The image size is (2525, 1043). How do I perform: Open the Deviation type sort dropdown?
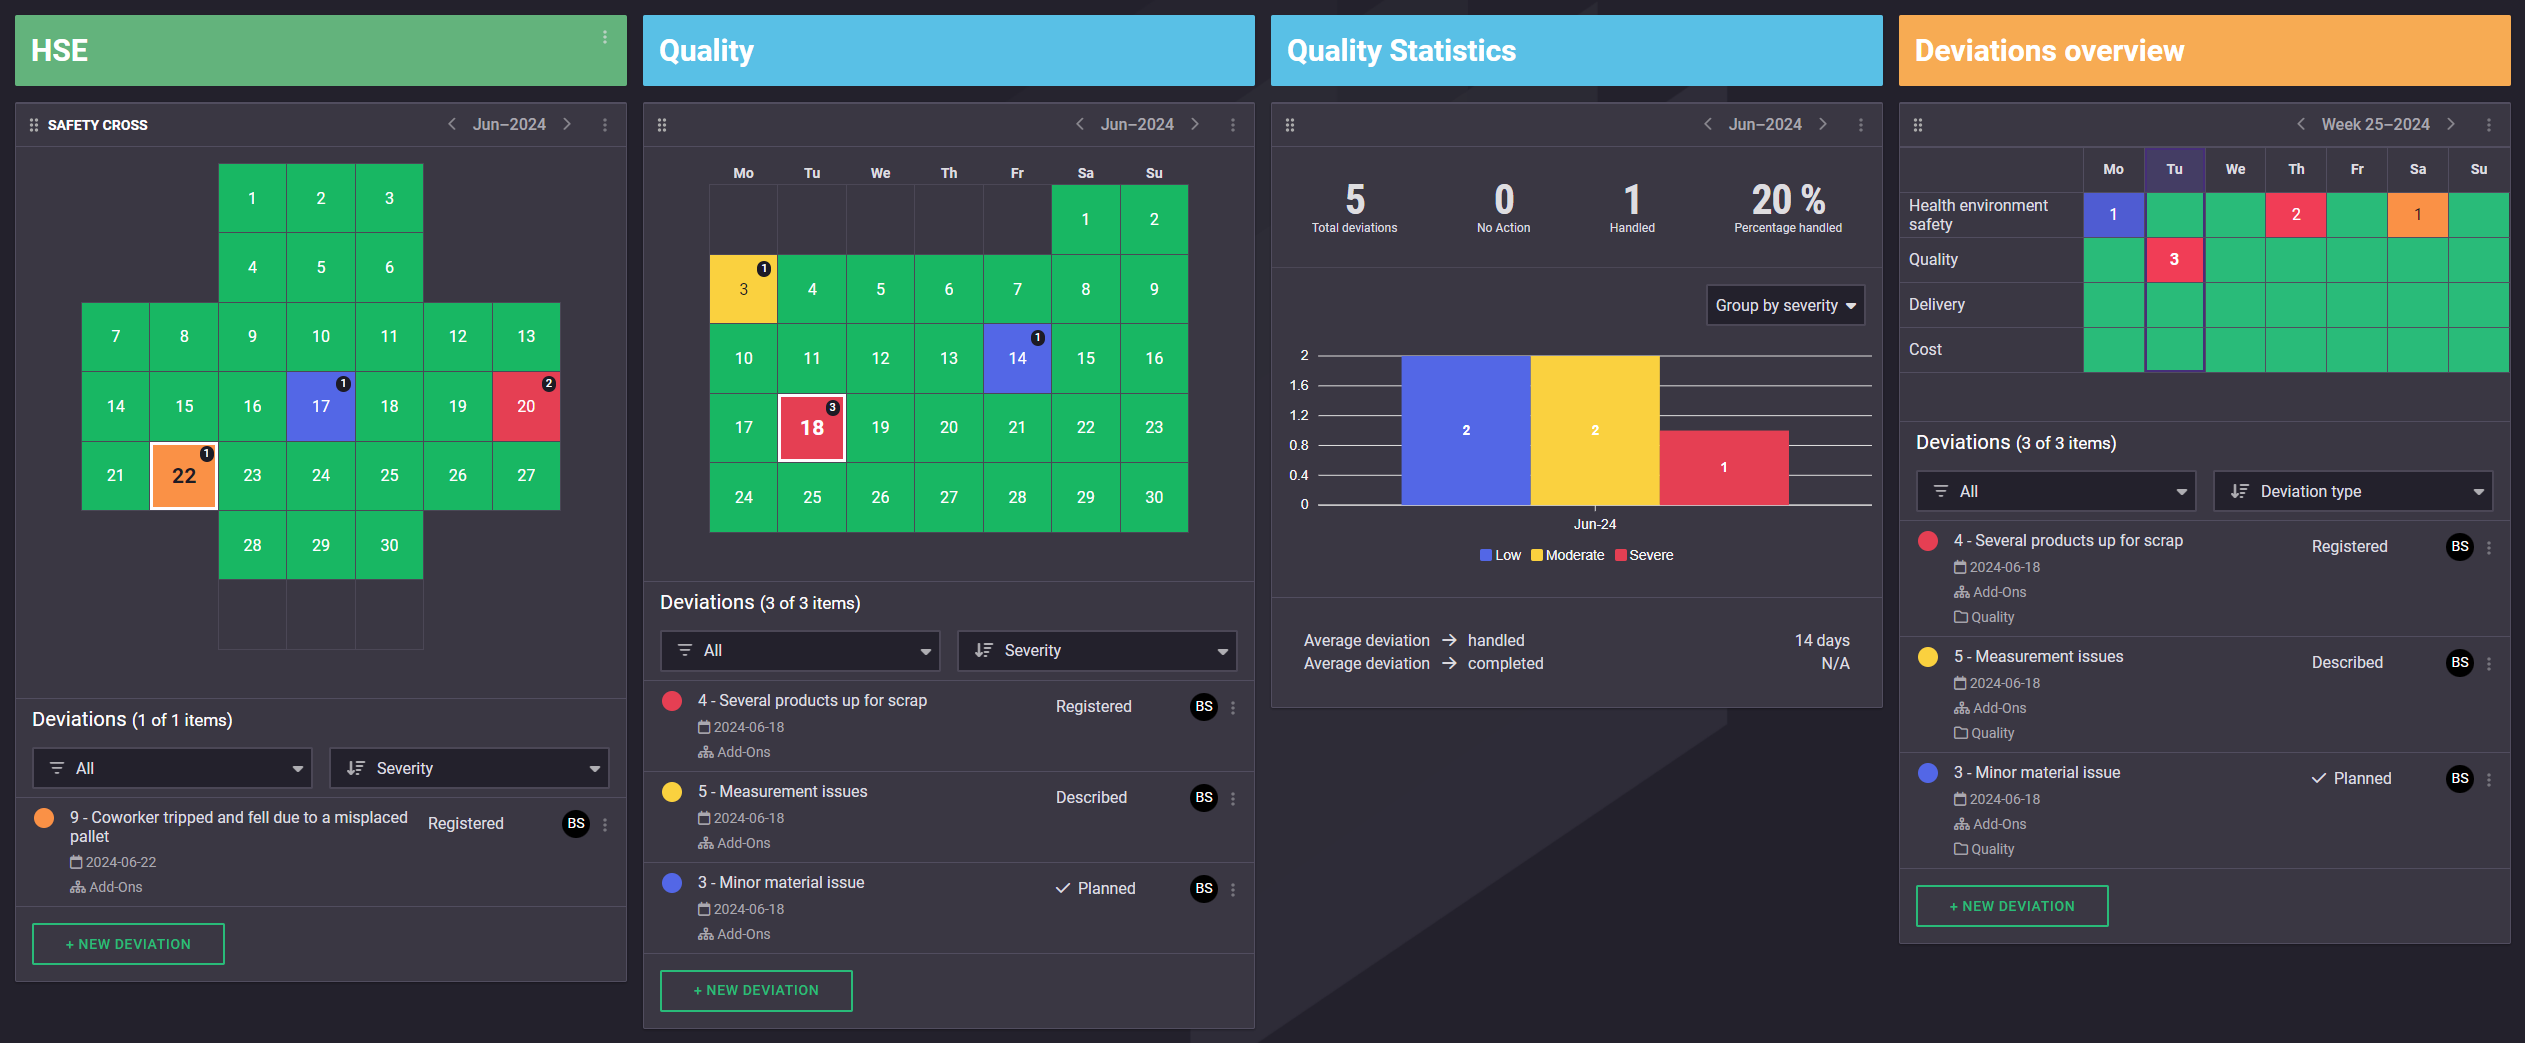coord(2353,491)
